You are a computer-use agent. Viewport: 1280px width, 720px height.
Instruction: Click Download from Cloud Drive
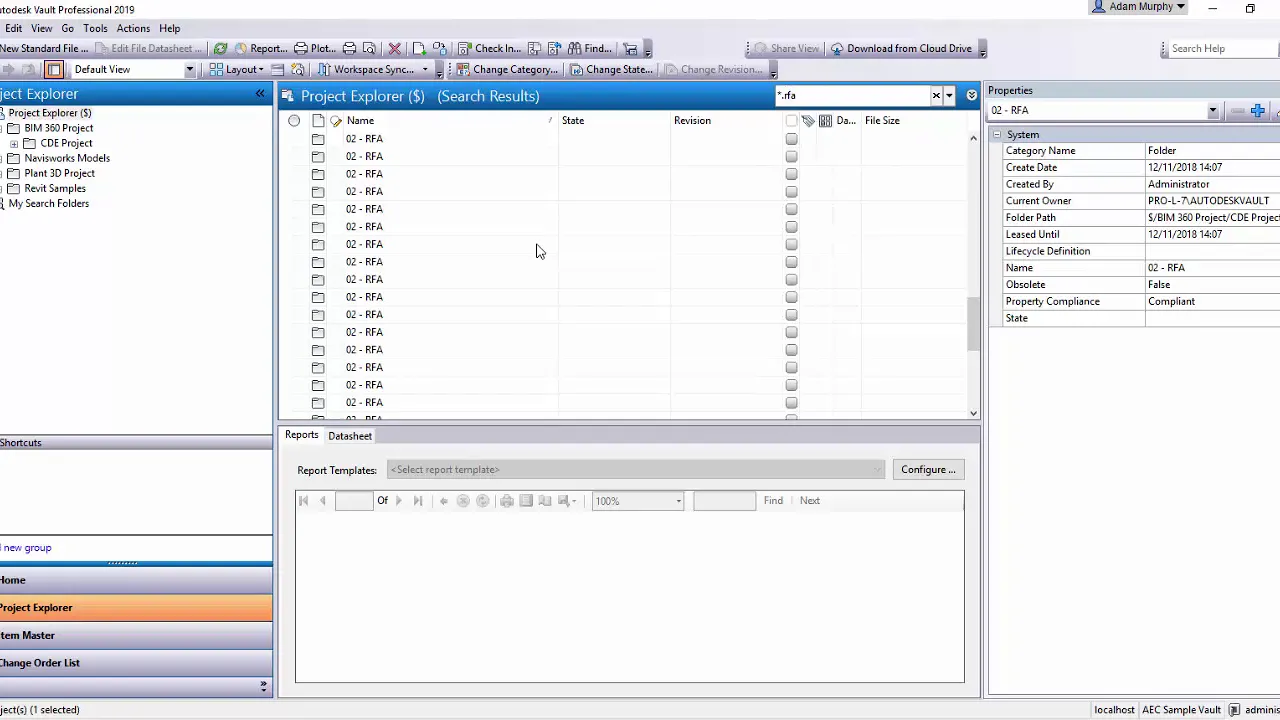(x=901, y=48)
